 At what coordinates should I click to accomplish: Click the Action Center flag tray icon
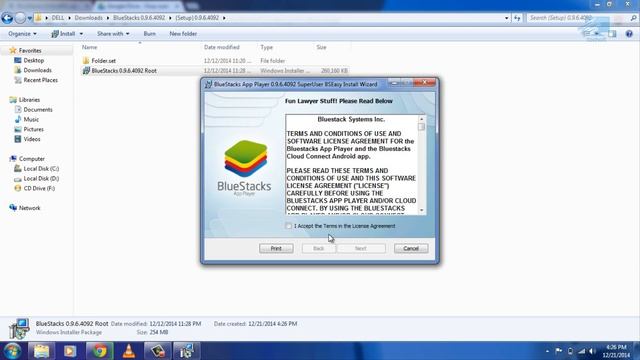[558, 351]
